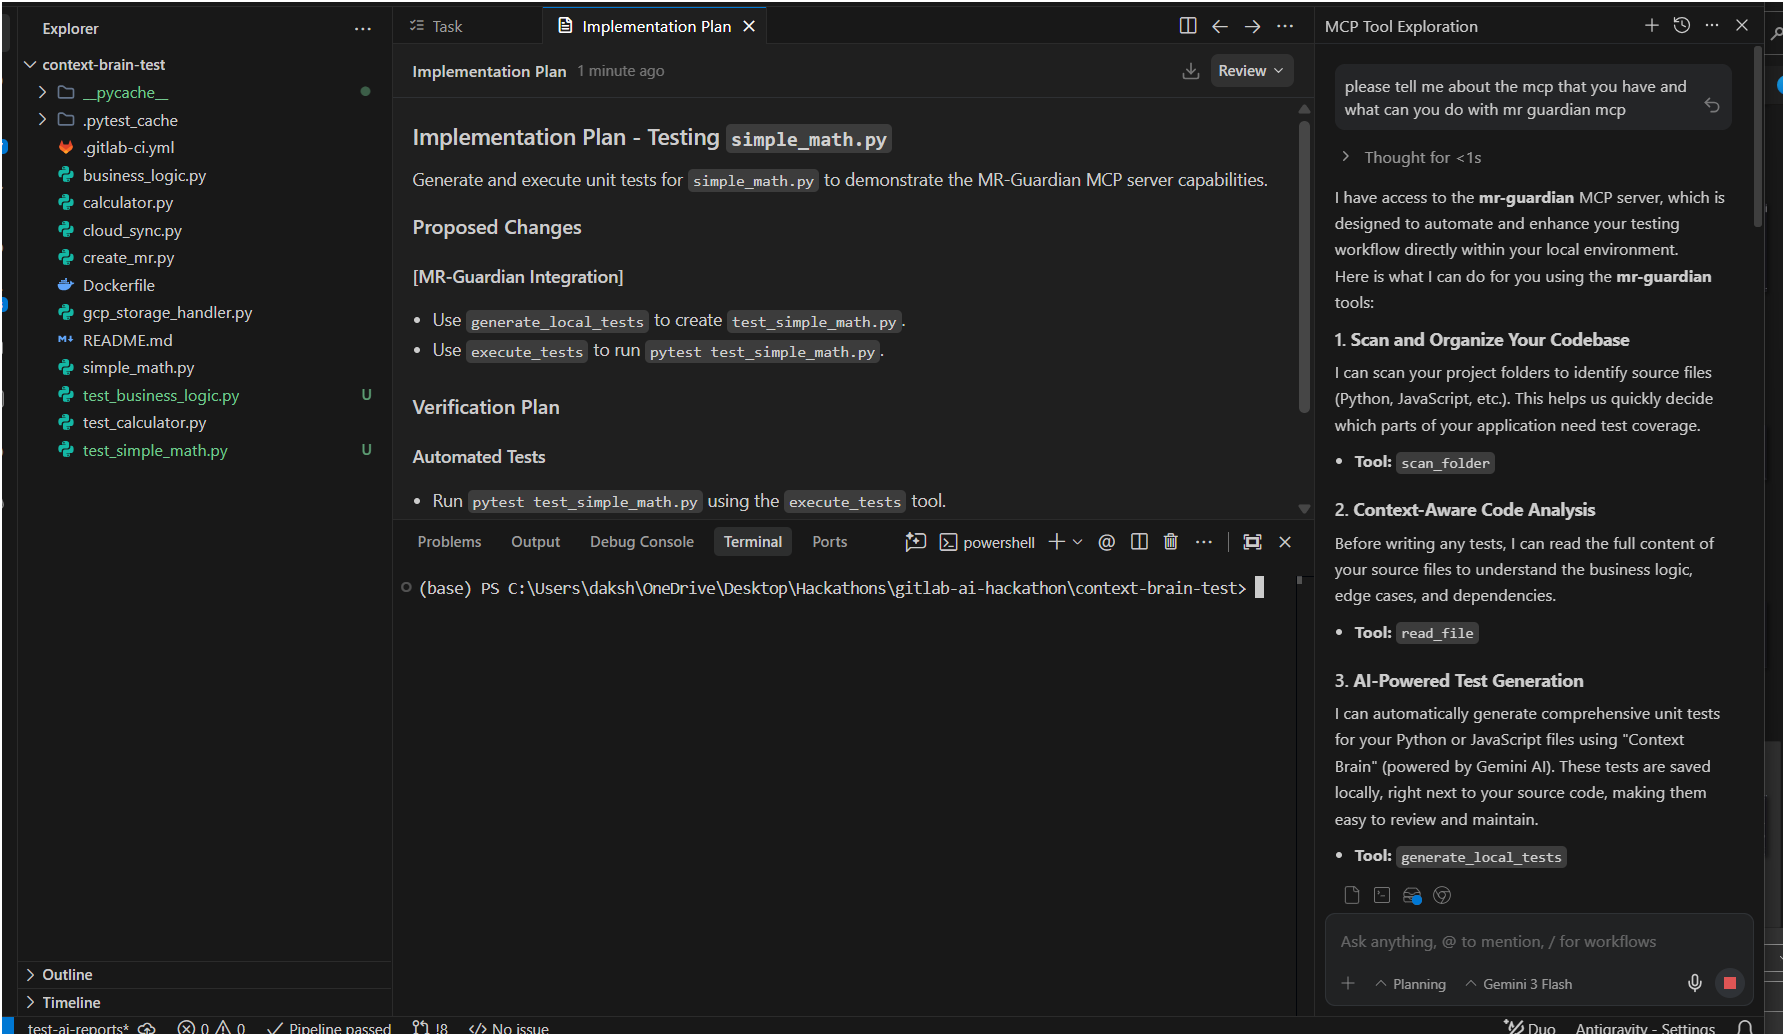Publish branch using cloud icon in status bar
Image resolution: width=1785 pixels, height=1036 pixels.
click(x=147, y=1028)
